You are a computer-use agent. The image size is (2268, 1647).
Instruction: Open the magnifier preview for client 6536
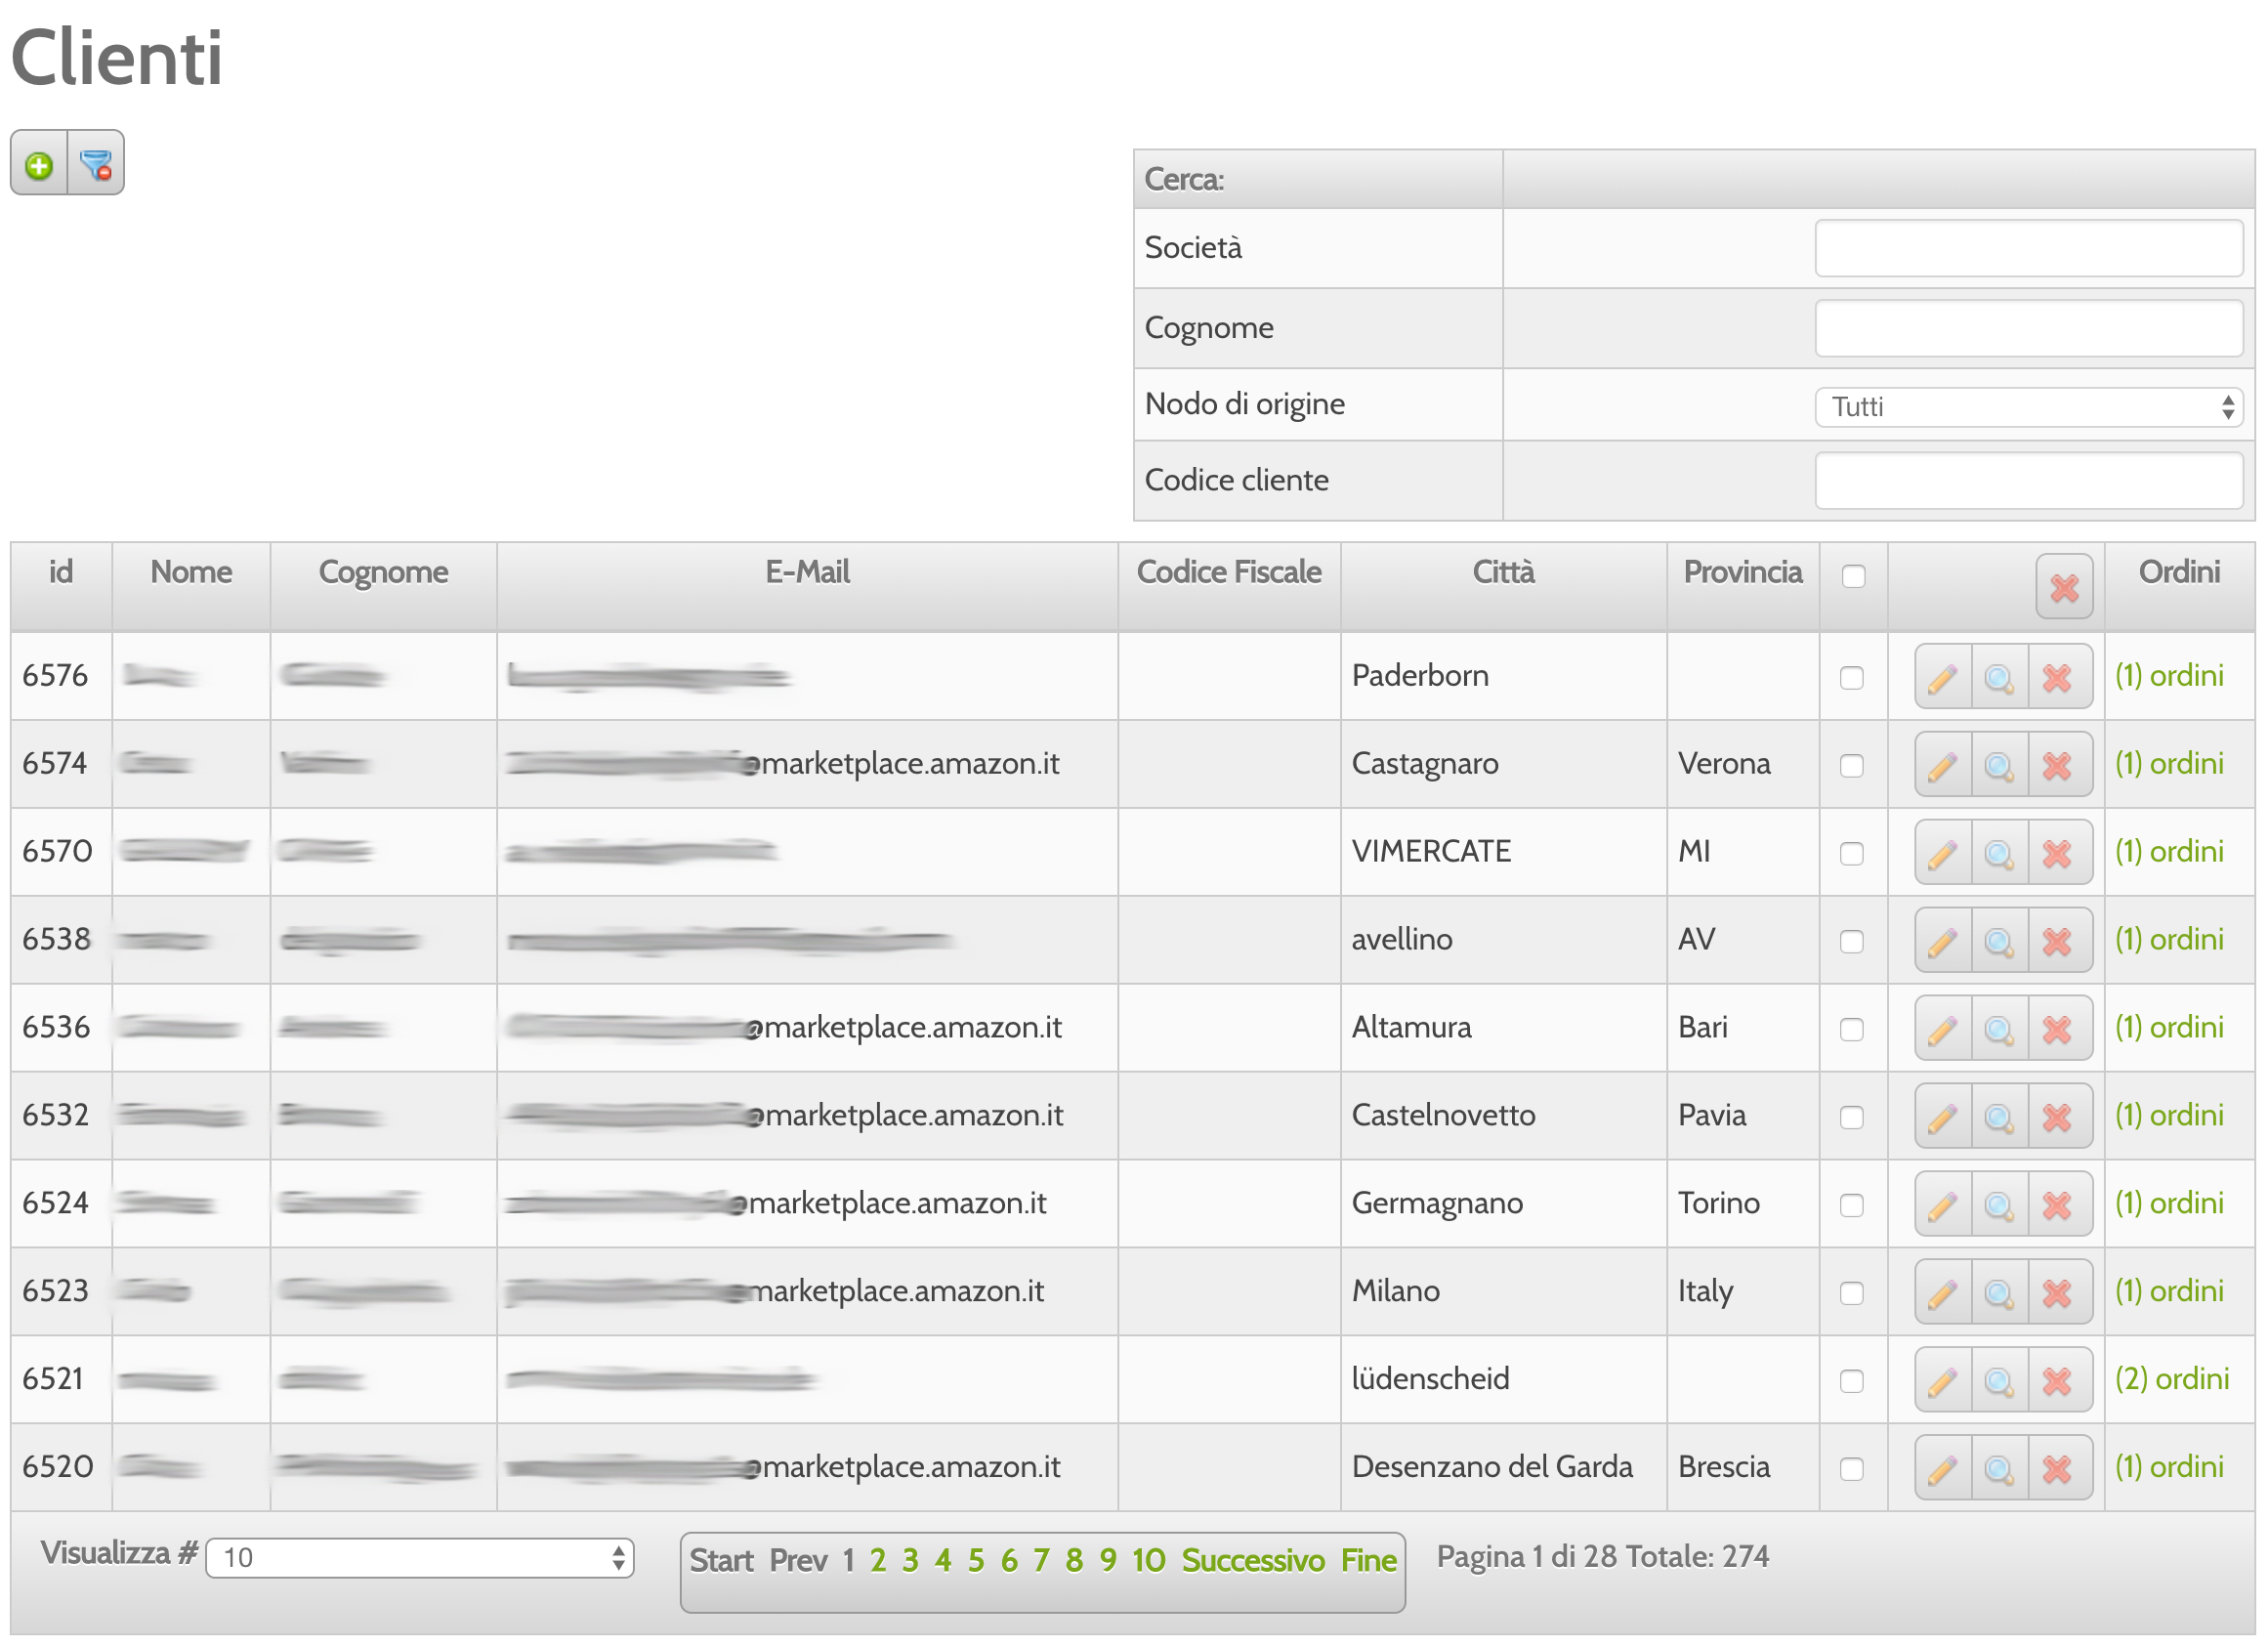[2000, 1027]
